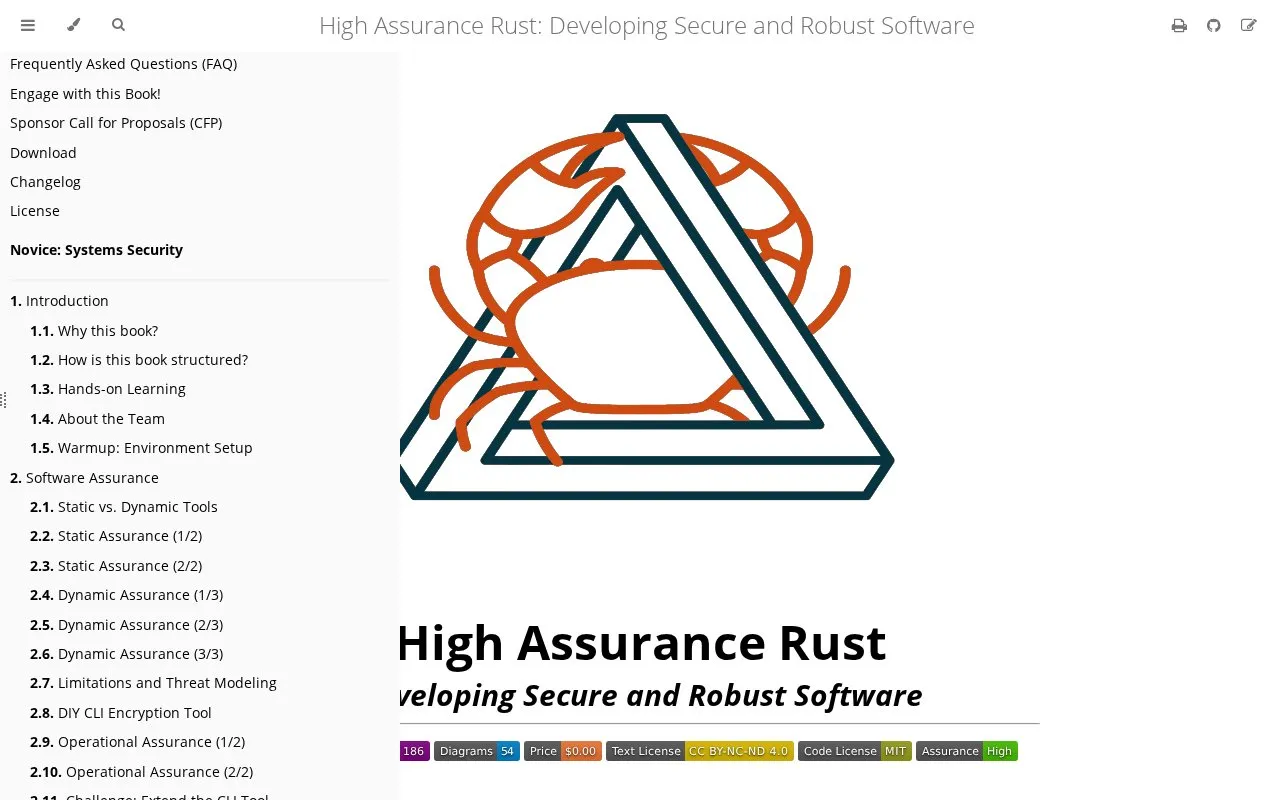1280x800 pixels.
Task: Click the Code License MIT badge
Action: (x=855, y=751)
